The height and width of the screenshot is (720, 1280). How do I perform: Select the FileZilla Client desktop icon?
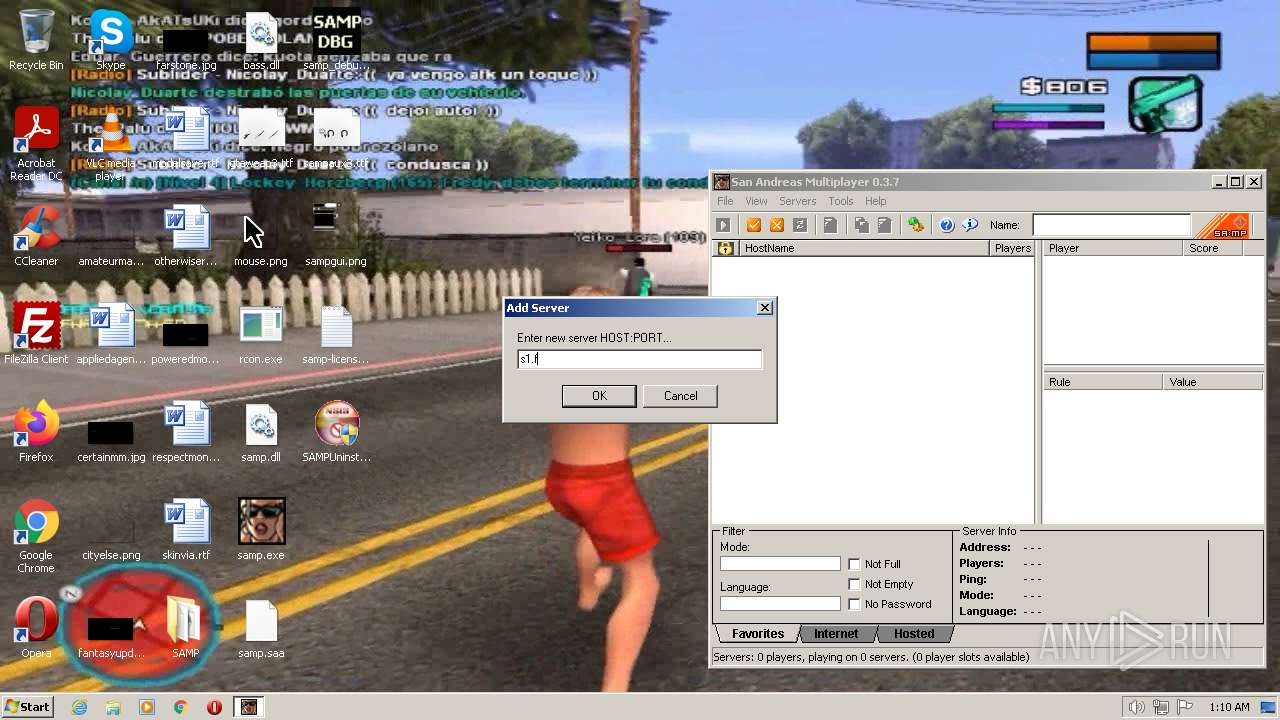click(x=36, y=335)
